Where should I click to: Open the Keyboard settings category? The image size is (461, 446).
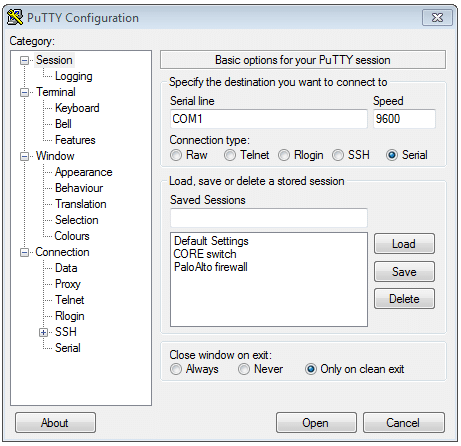click(x=77, y=108)
